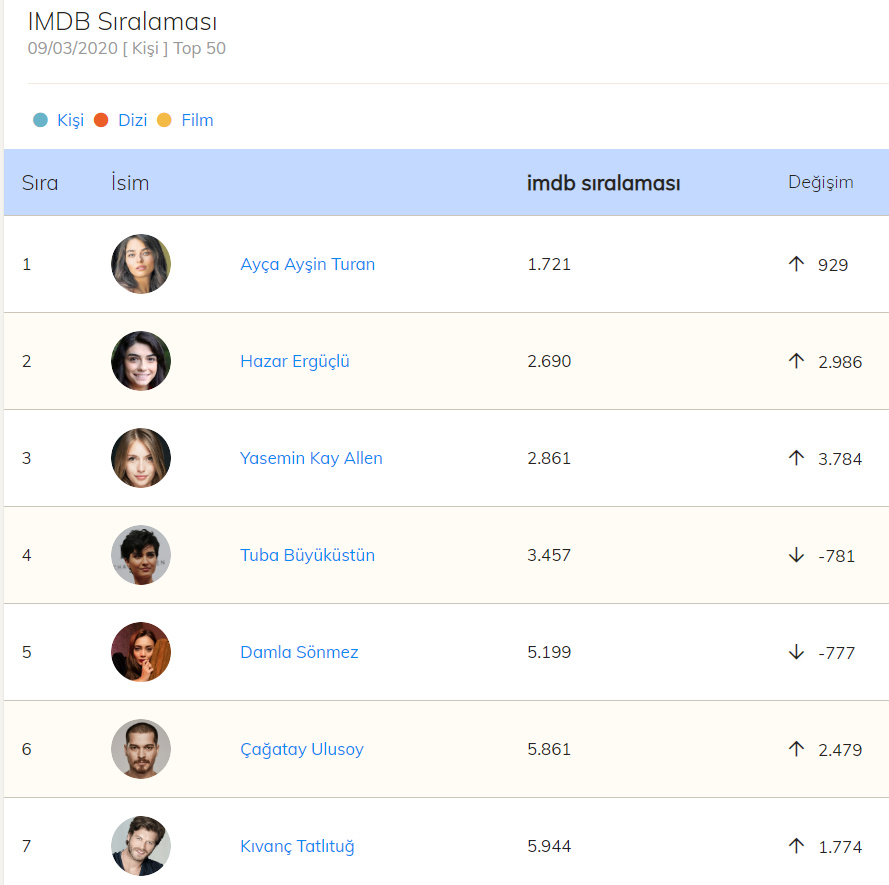Open the Hazar Ergüçlü link
This screenshot has height=885, width=889.
[x=295, y=362]
